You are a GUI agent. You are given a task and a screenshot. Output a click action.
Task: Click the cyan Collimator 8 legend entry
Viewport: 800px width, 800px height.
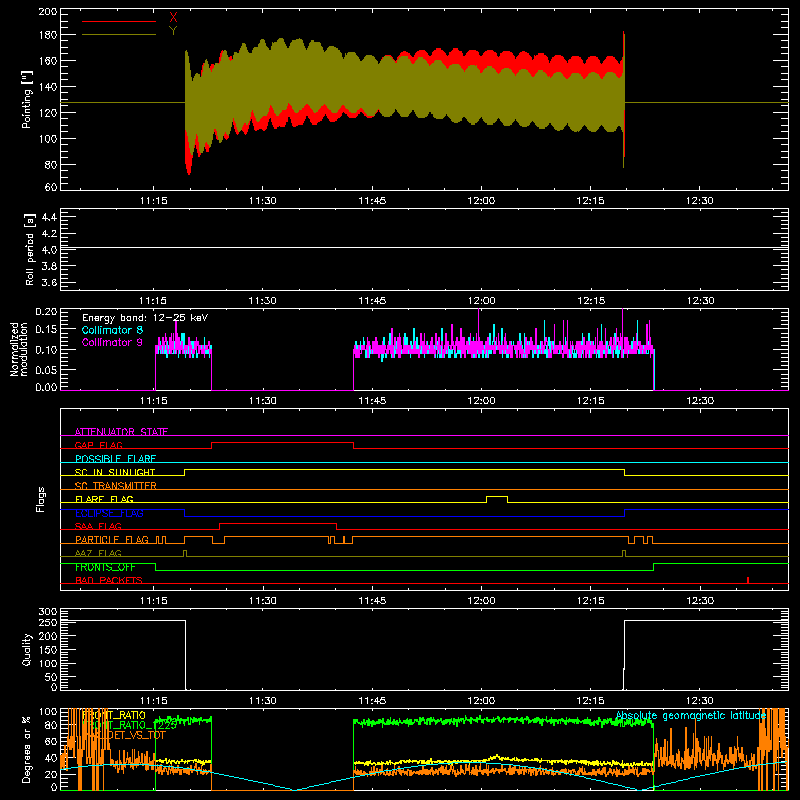(112, 330)
